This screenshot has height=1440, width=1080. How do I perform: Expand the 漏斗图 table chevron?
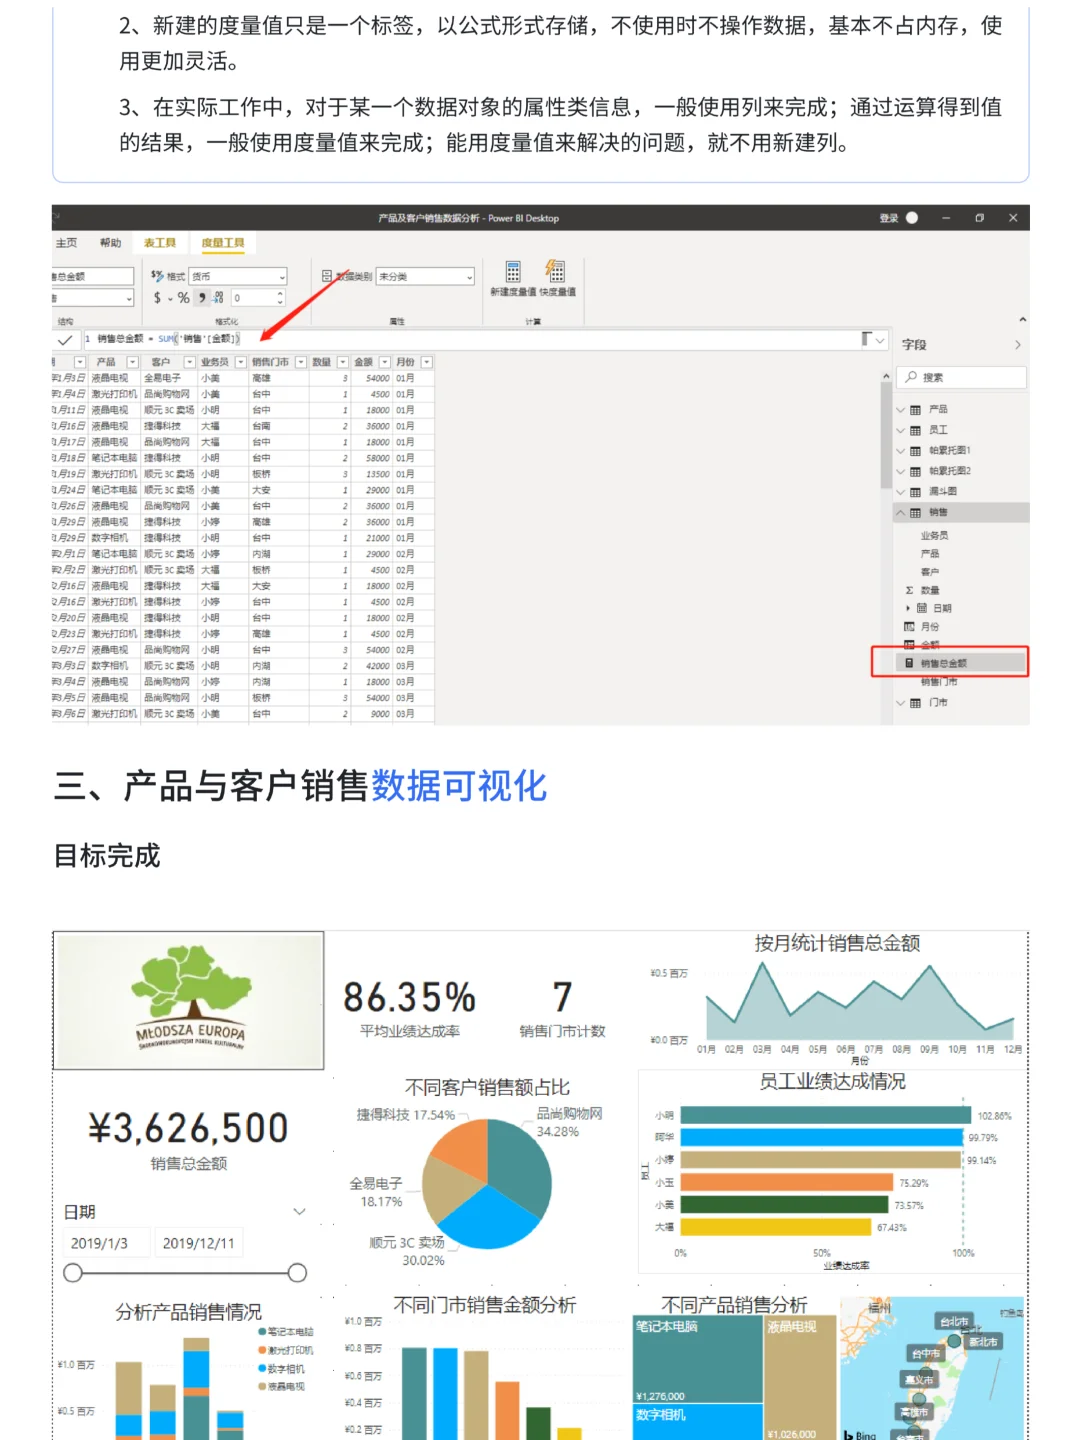tap(900, 492)
